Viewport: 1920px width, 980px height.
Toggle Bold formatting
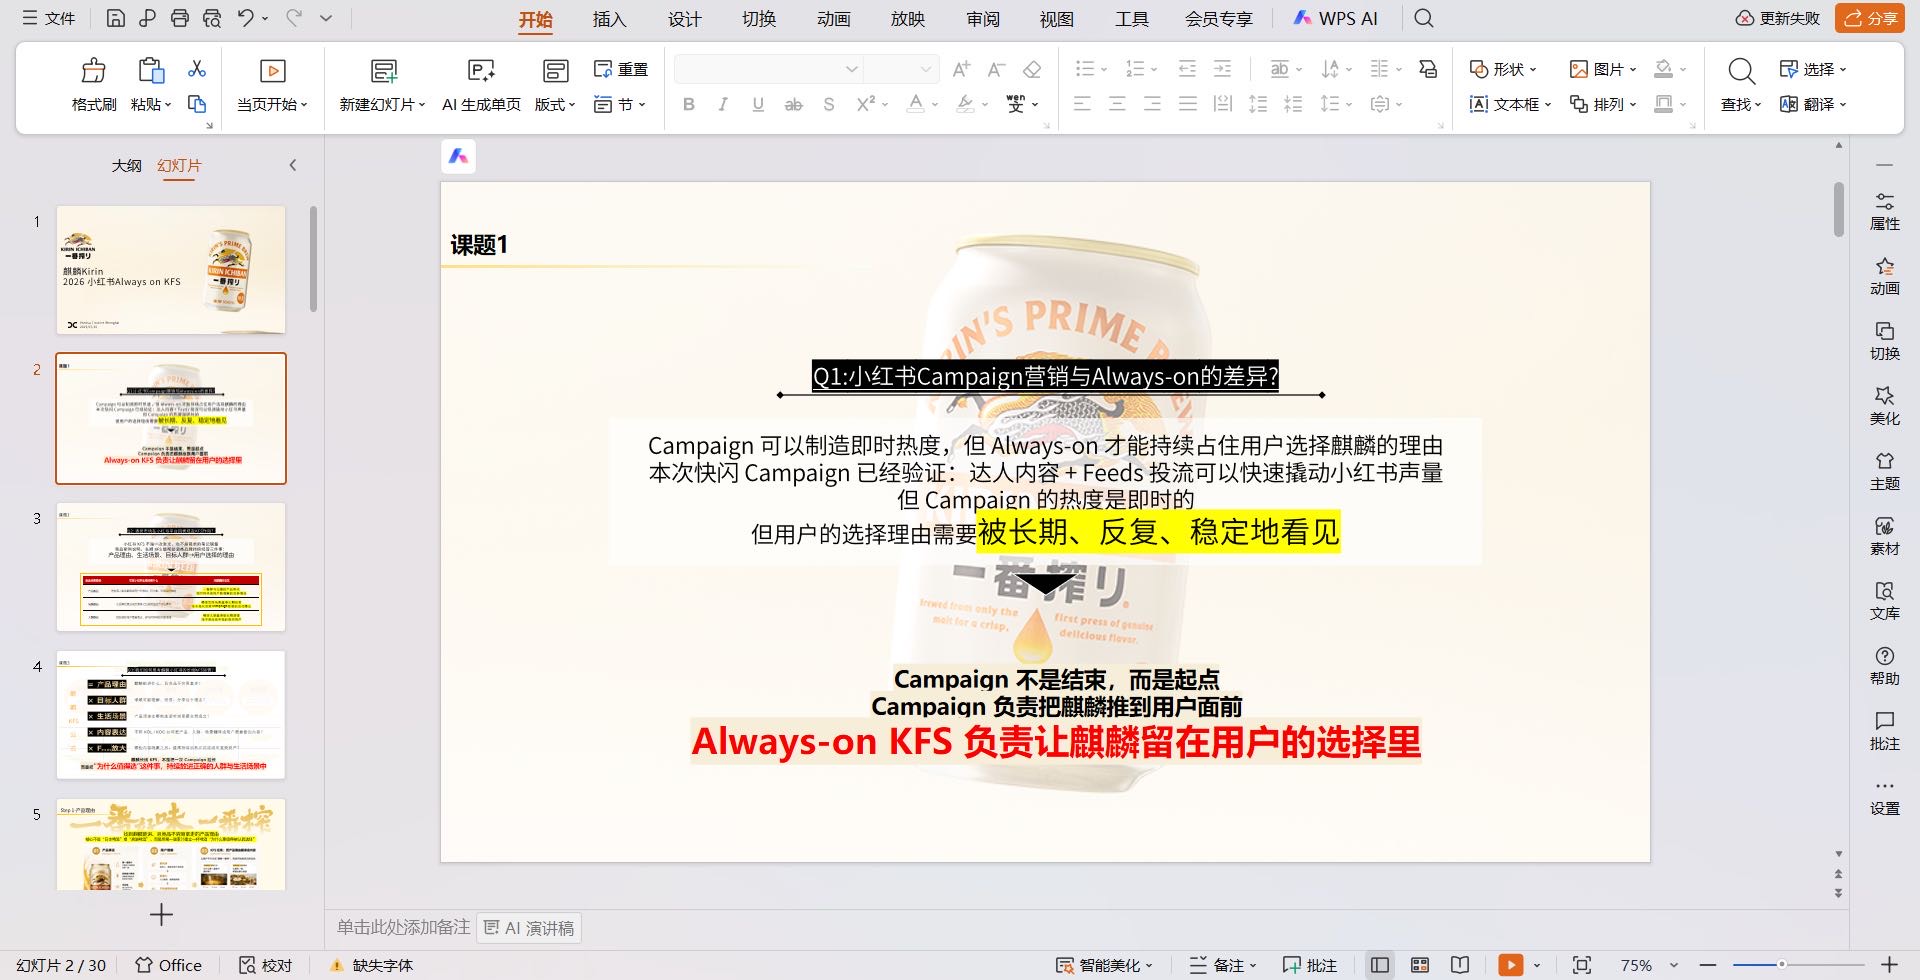pos(689,104)
